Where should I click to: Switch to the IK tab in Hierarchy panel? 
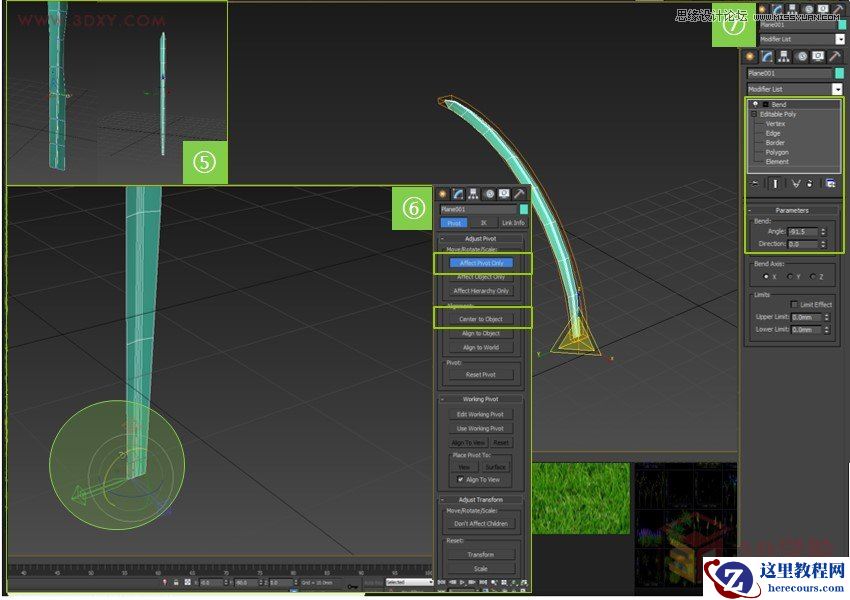(484, 223)
